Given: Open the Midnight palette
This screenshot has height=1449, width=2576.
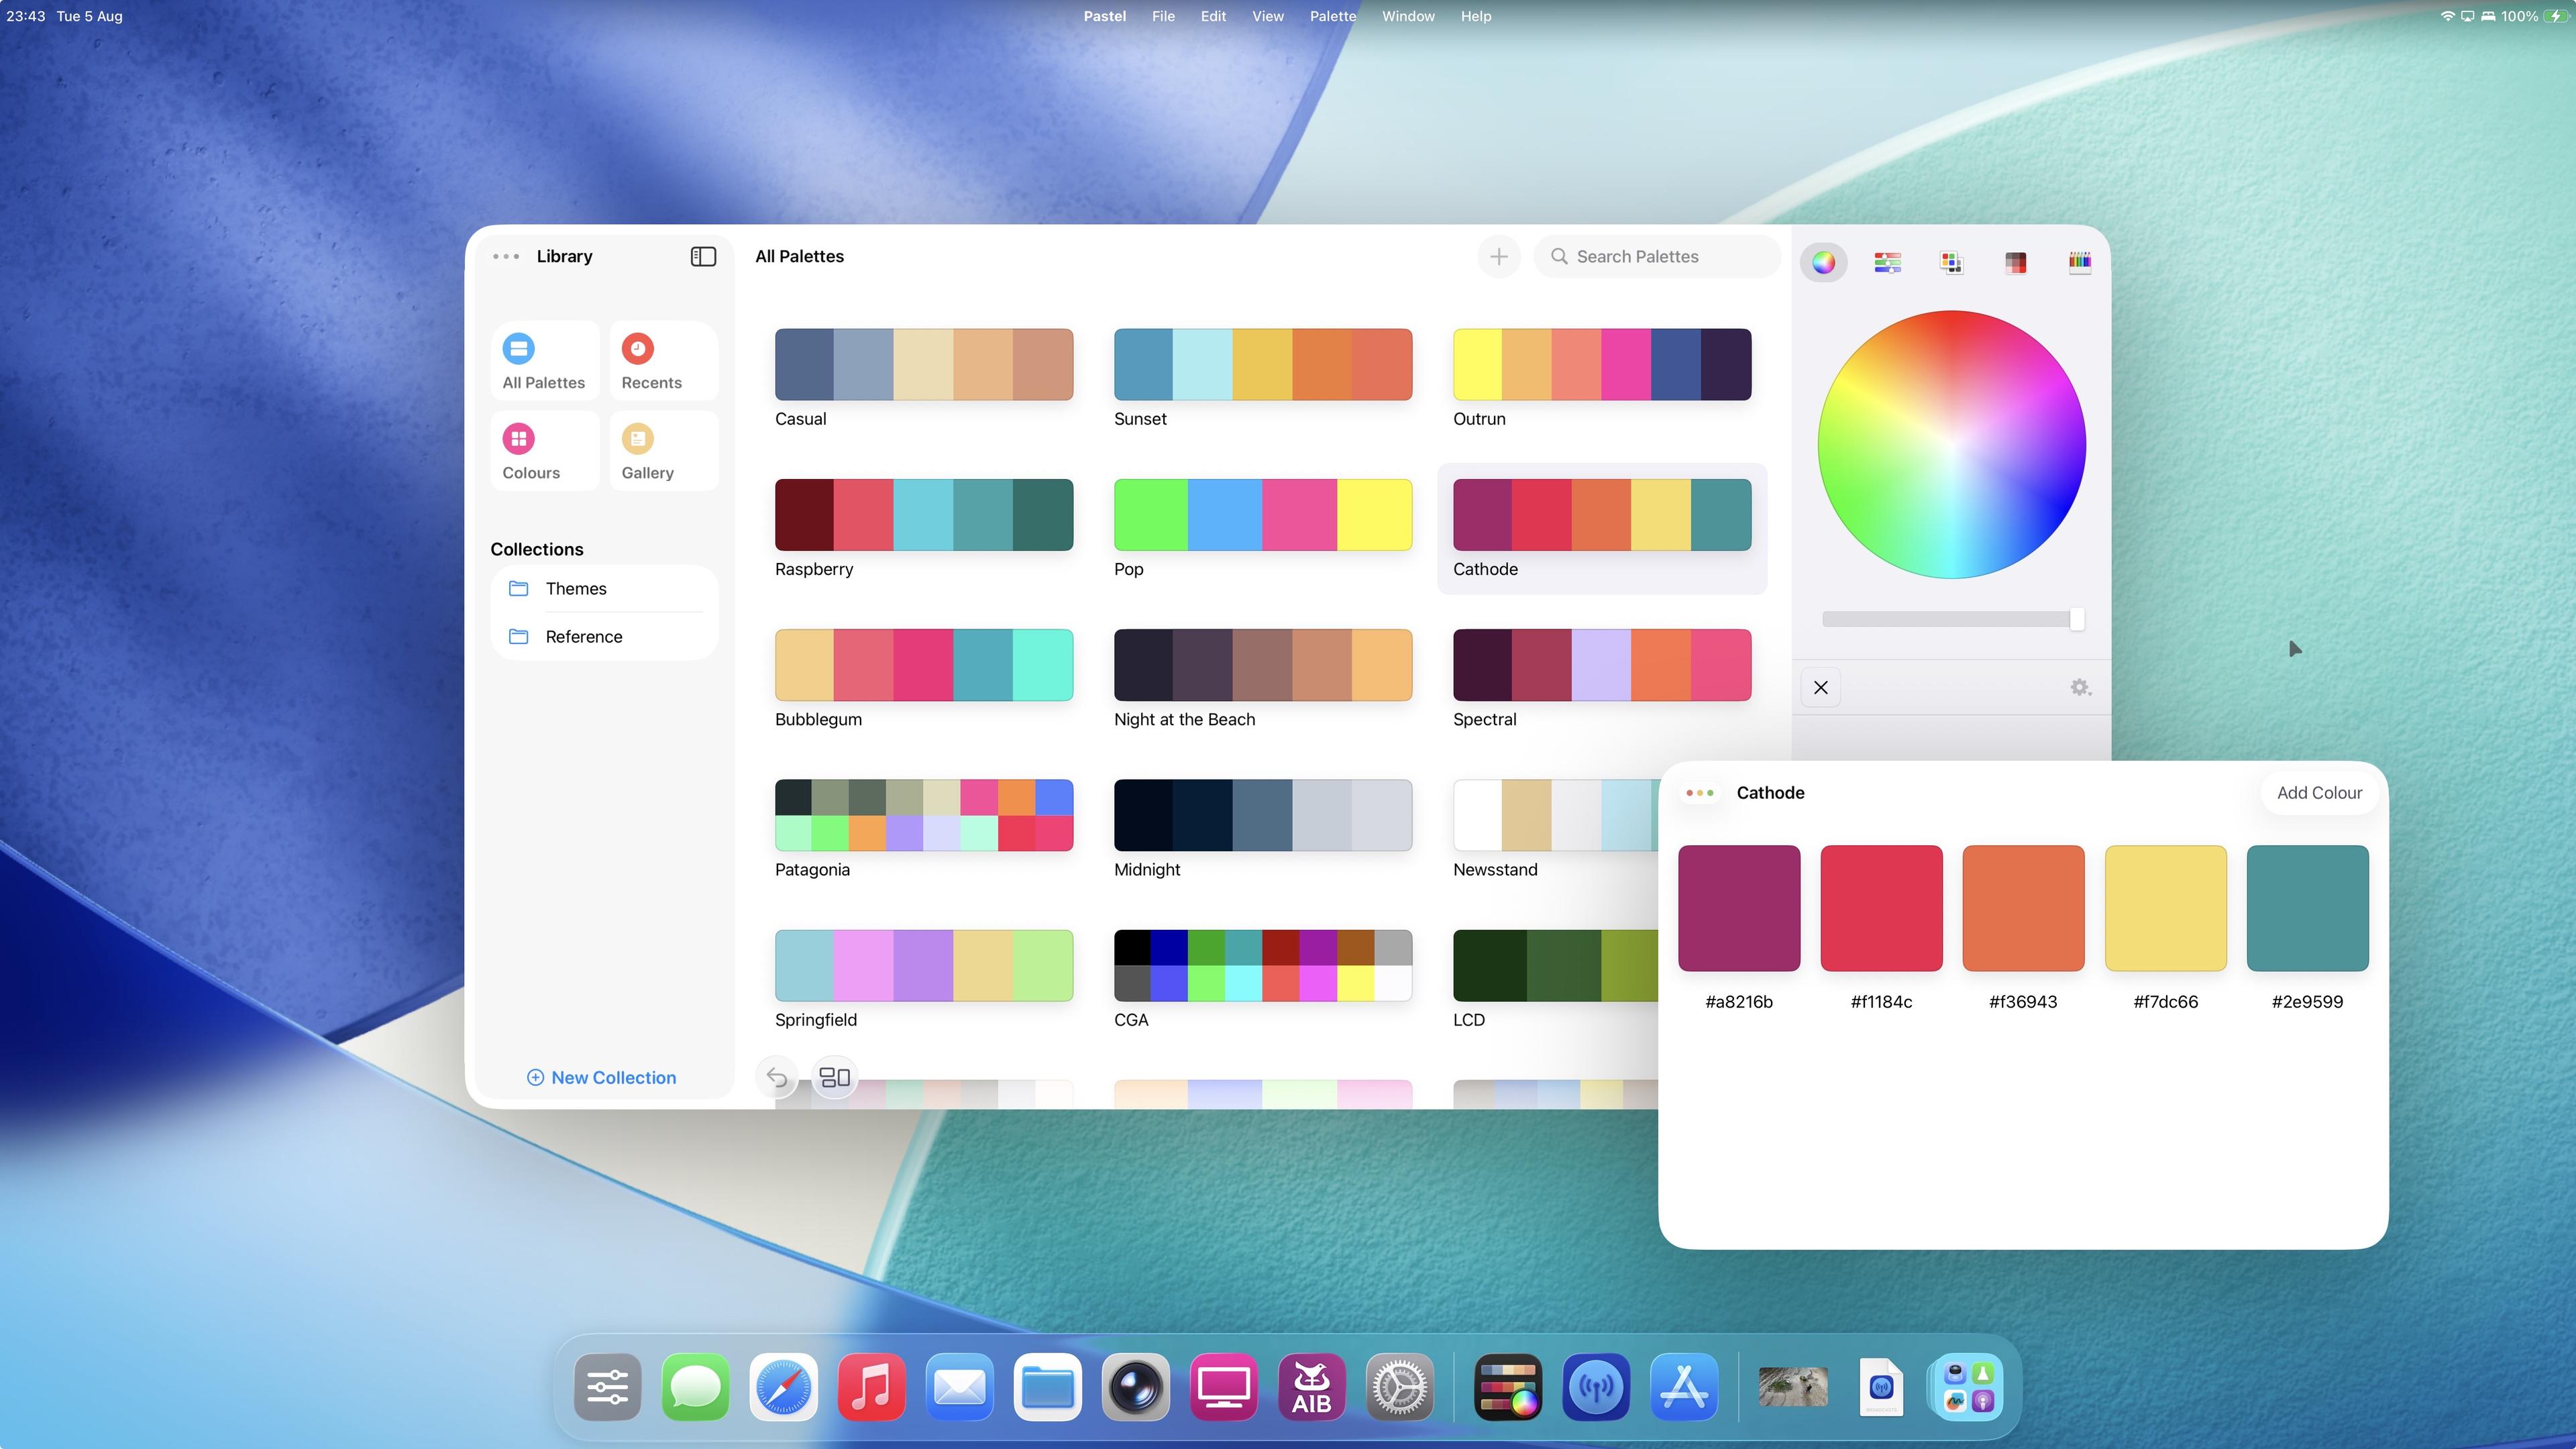Looking at the screenshot, I should [1262, 815].
